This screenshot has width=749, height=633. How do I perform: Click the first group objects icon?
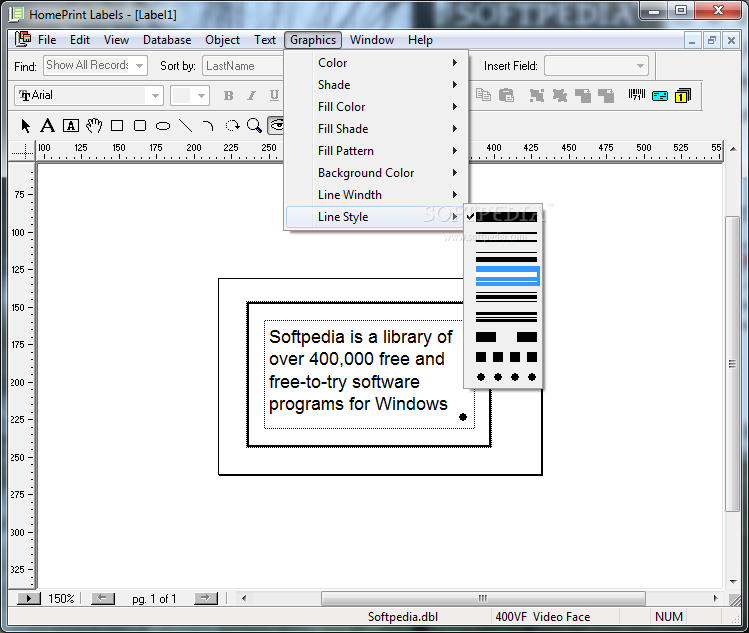coord(537,96)
